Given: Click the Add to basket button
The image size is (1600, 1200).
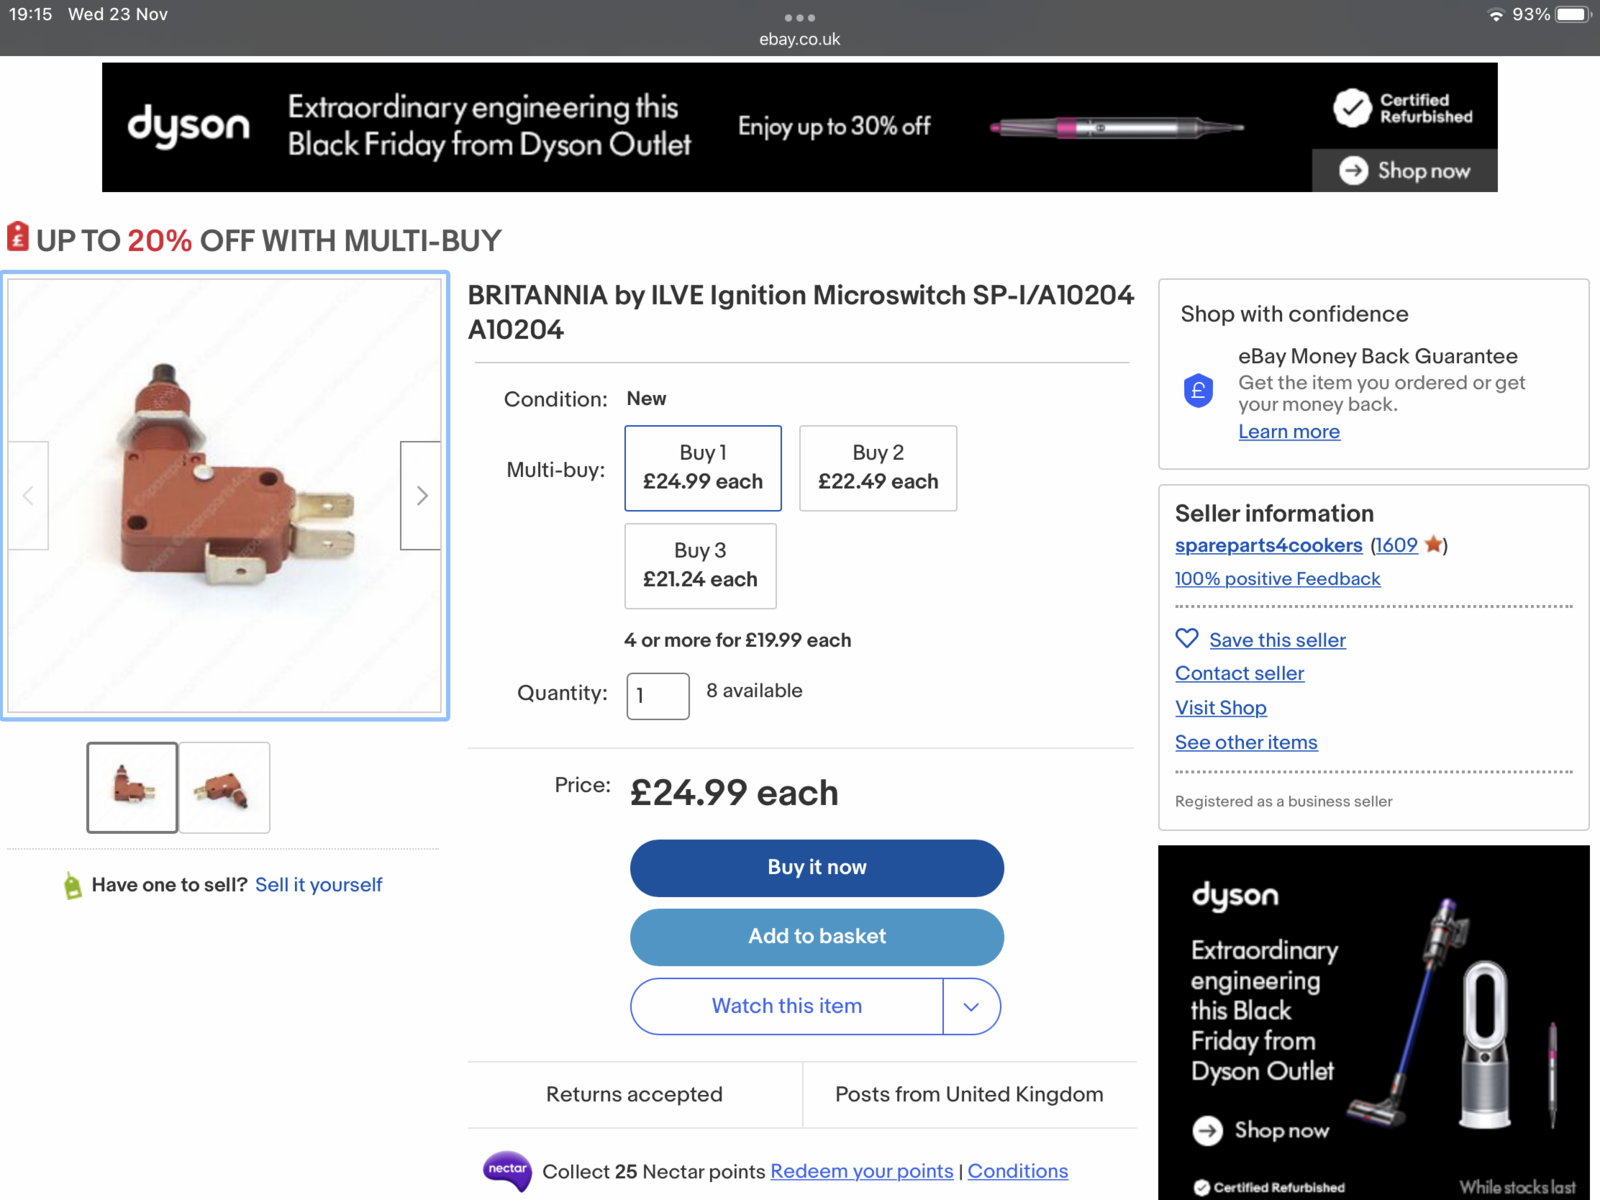Looking at the screenshot, I should [817, 937].
